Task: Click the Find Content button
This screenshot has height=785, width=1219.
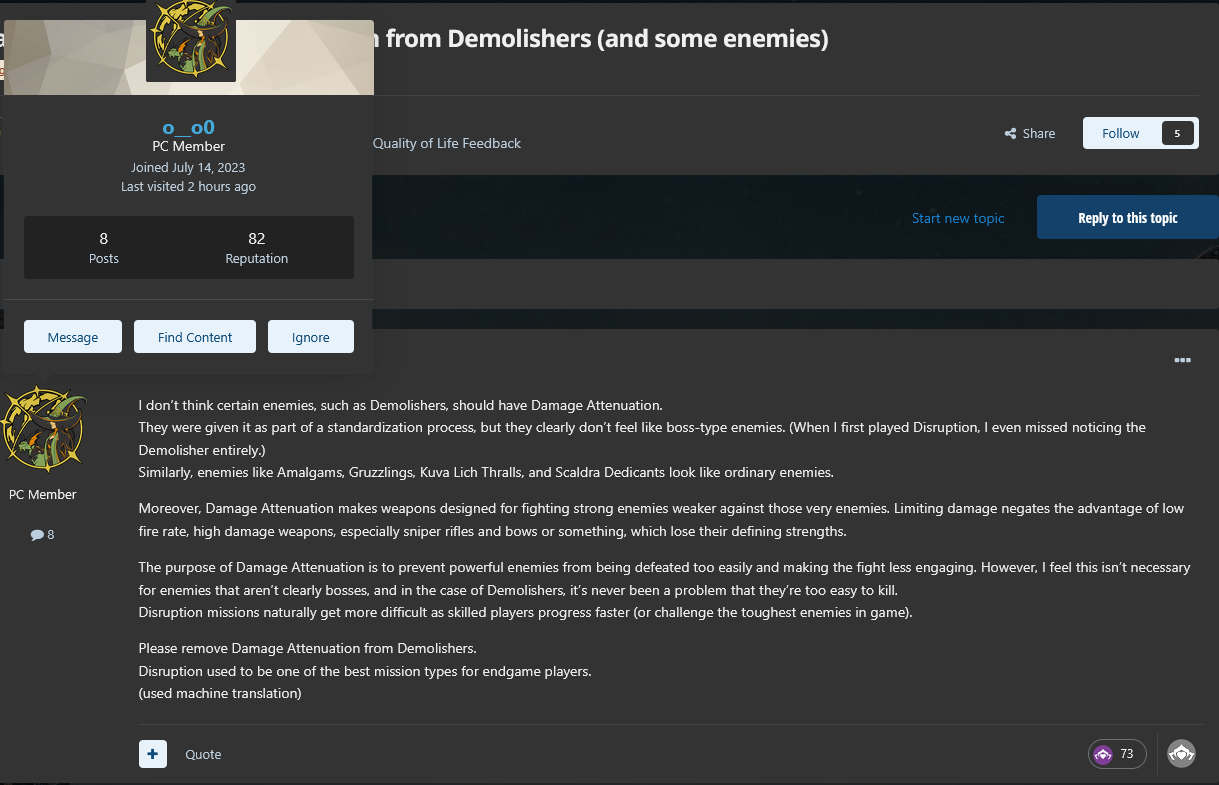Action: (x=195, y=337)
